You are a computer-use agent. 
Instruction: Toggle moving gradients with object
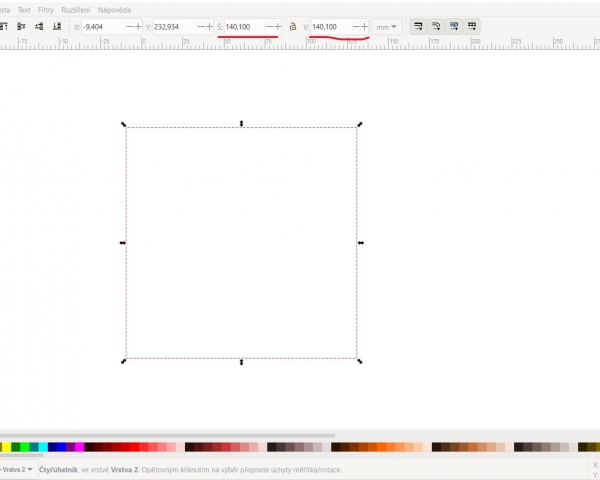click(x=454, y=26)
